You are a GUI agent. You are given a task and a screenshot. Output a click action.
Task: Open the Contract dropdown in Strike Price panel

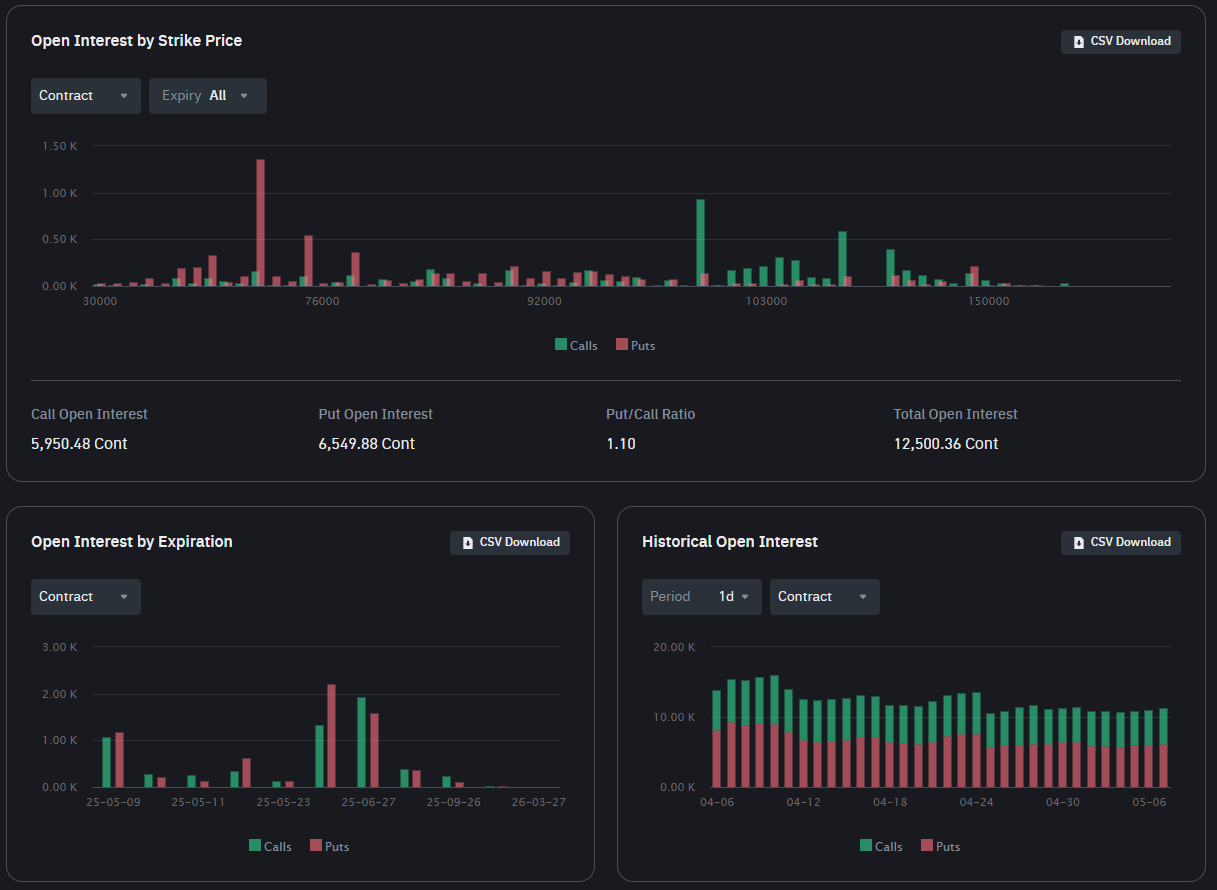(85, 96)
